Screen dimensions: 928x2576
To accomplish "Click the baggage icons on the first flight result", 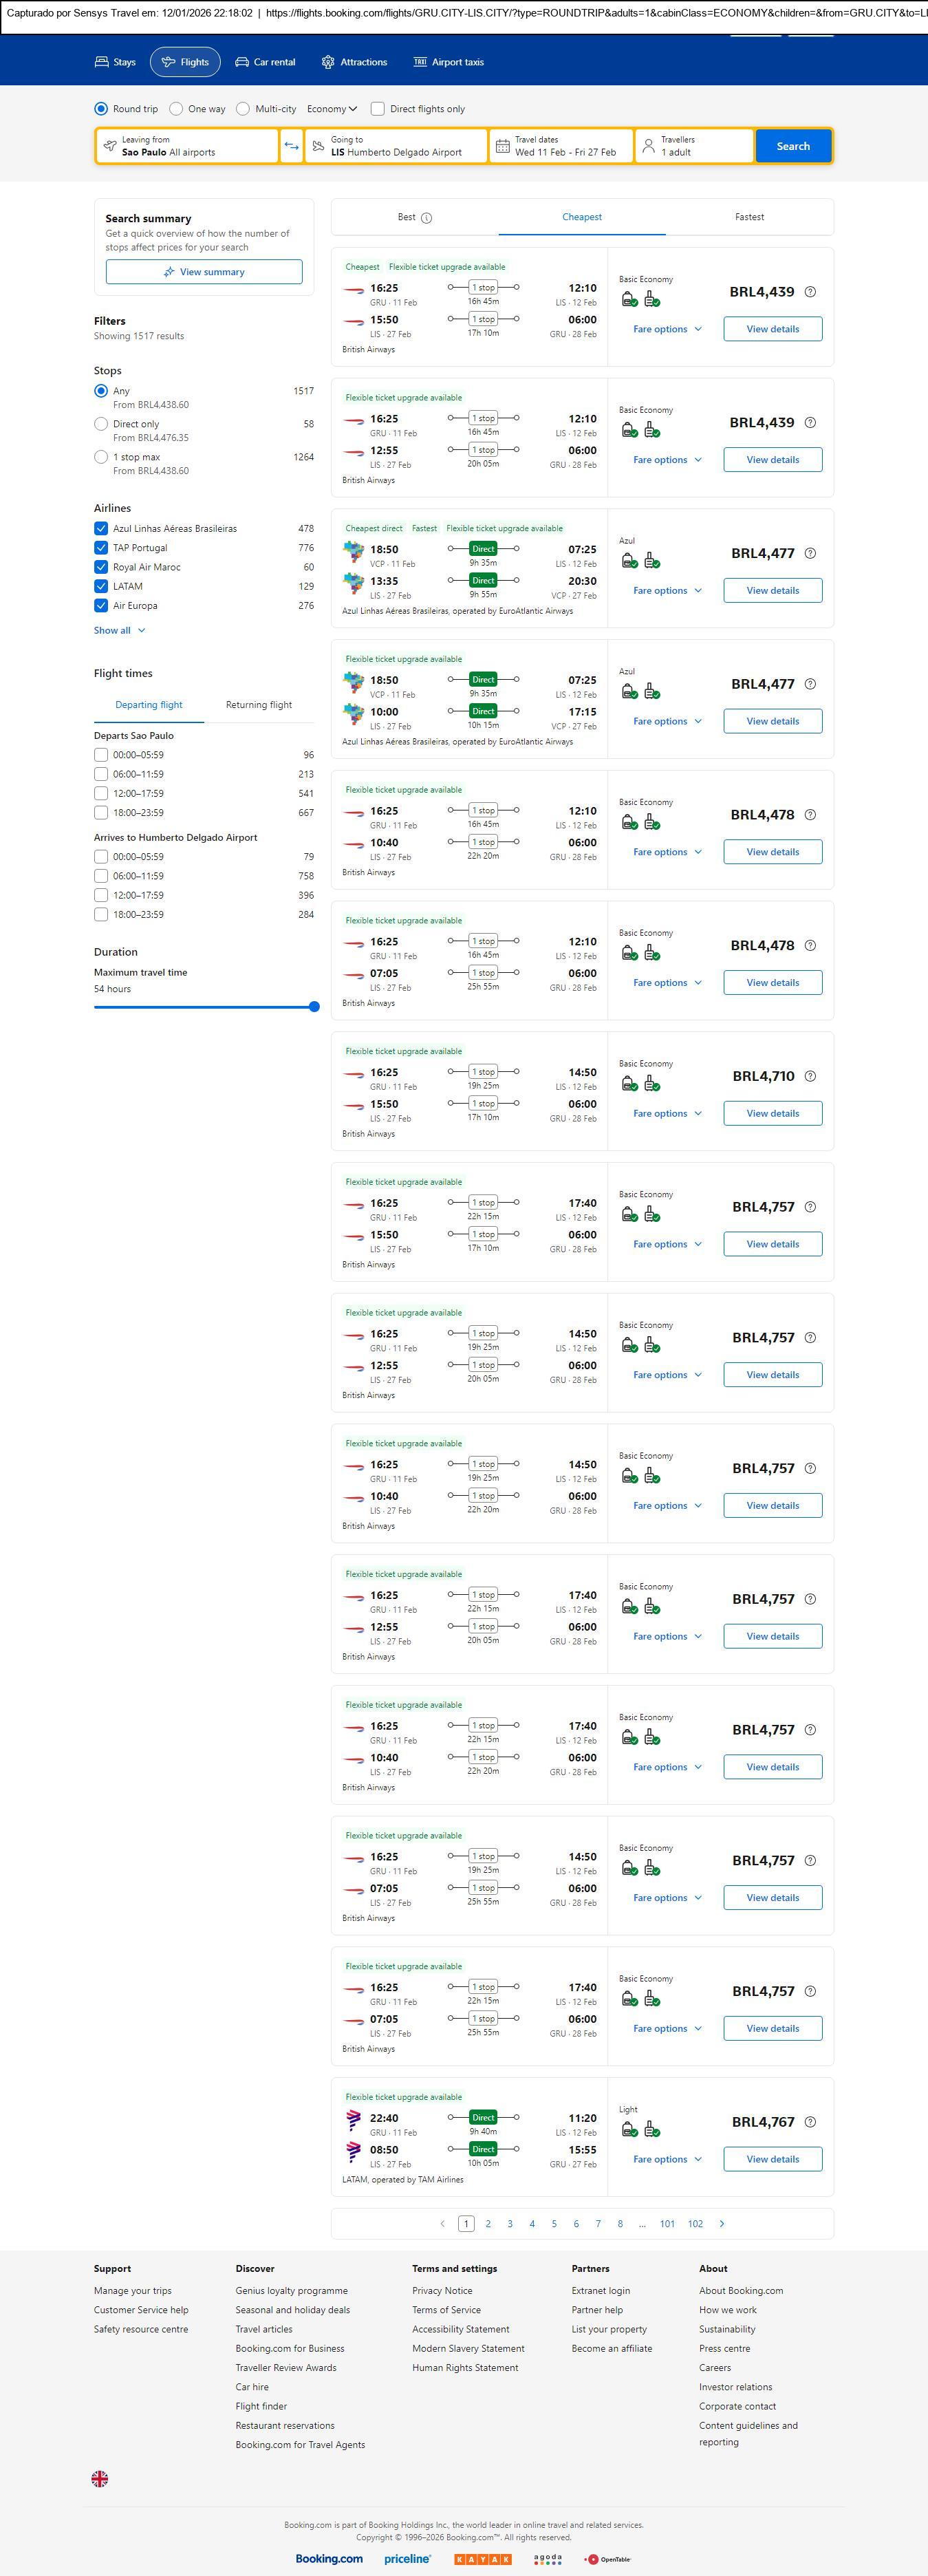I will (640, 299).
